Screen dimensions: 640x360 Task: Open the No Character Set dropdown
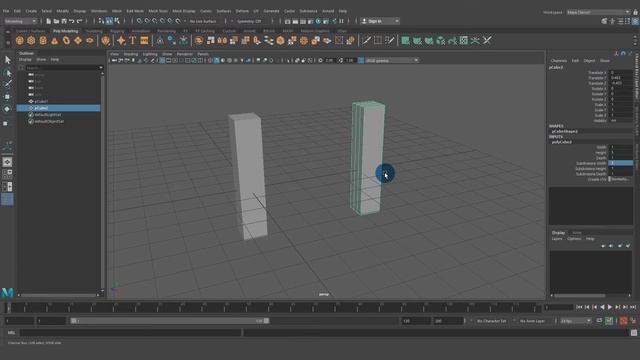(491, 321)
